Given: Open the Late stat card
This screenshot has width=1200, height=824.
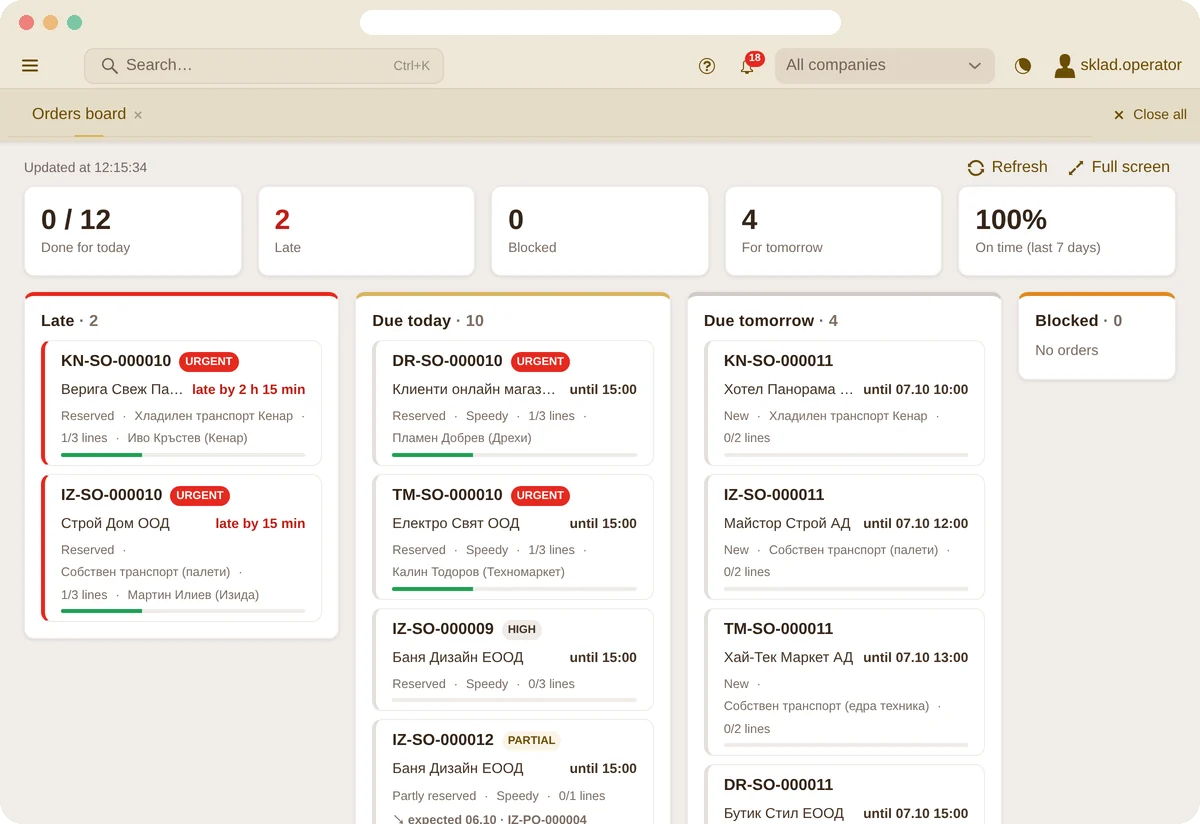Looking at the screenshot, I should tap(366, 231).
